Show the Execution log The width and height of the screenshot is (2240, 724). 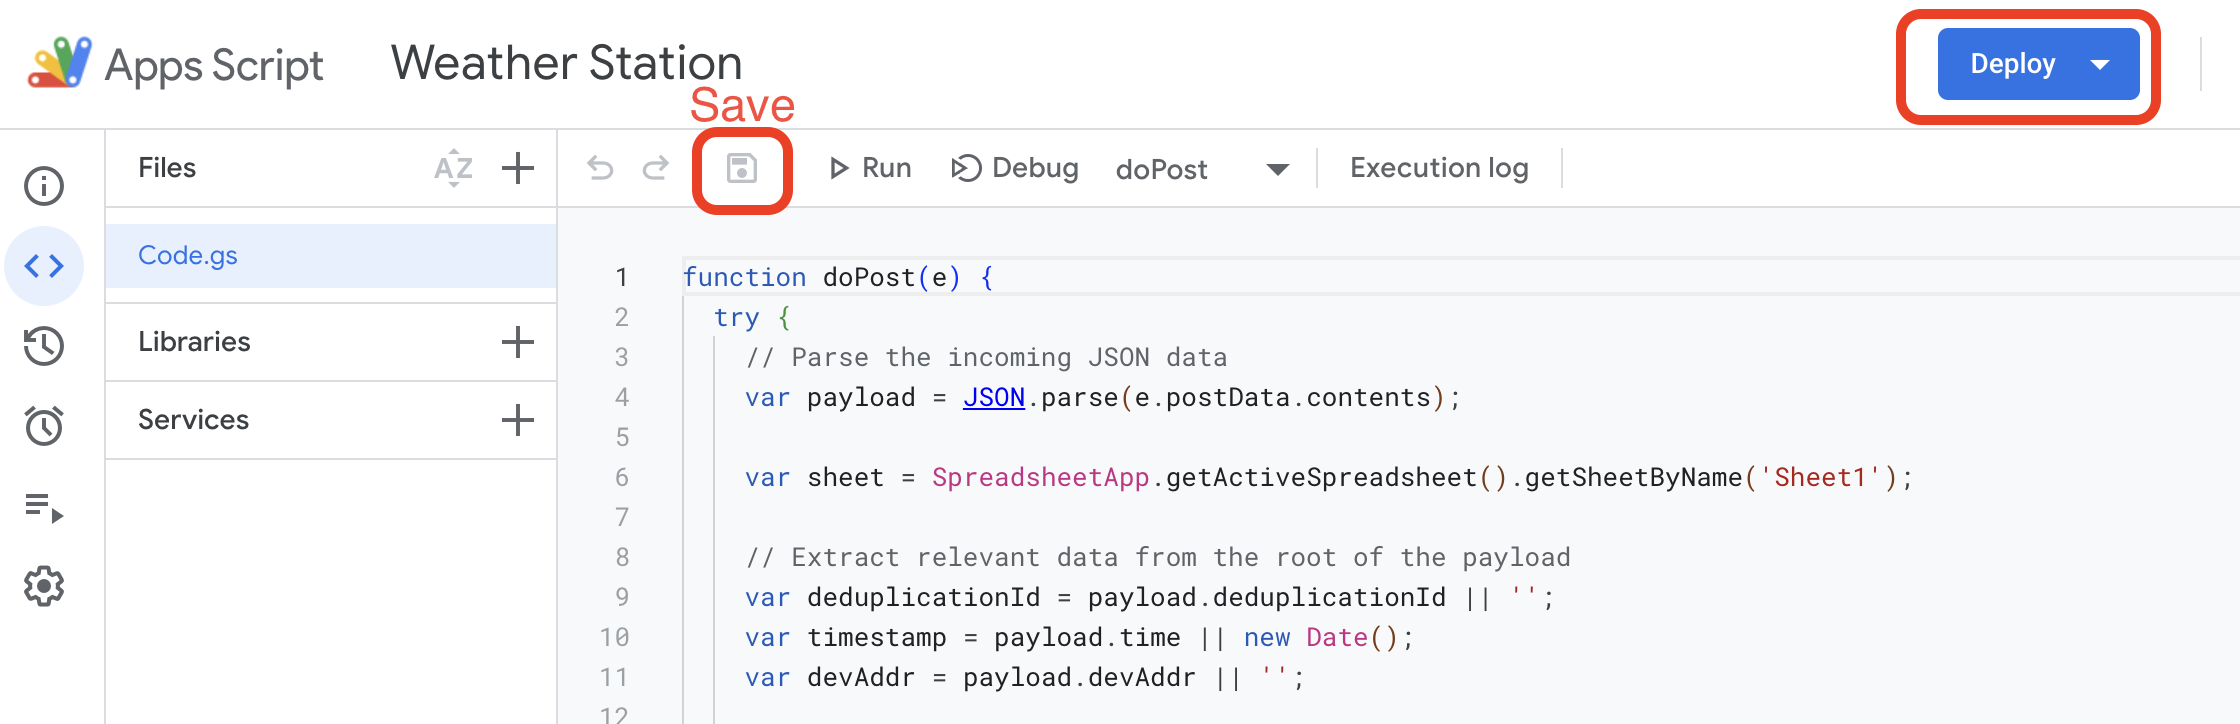click(x=1438, y=168)
